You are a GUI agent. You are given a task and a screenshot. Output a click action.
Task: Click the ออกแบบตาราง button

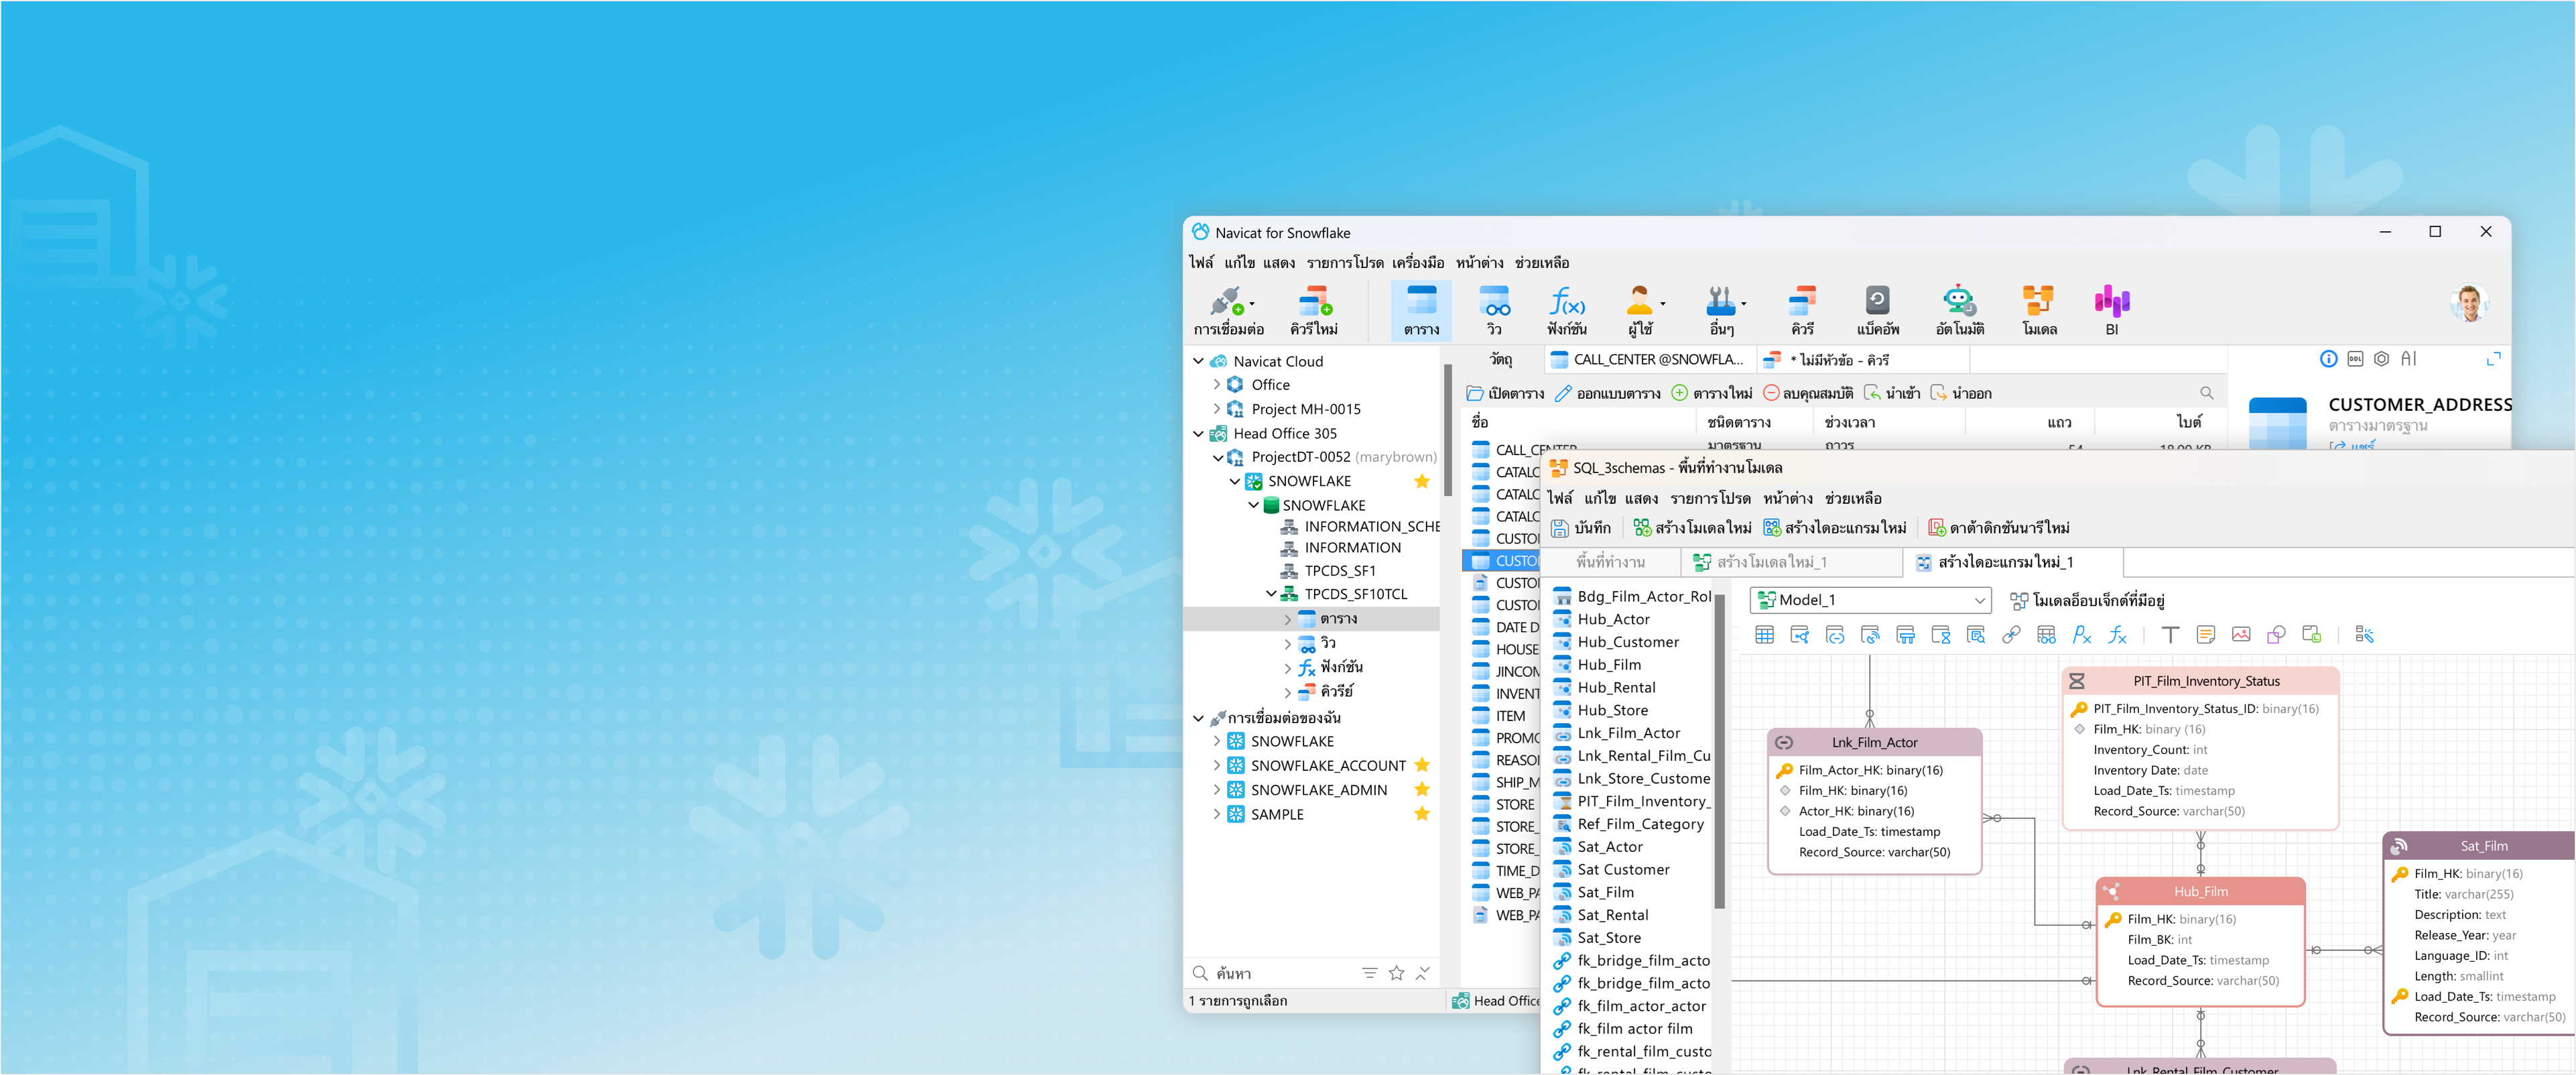[1608, 393]
